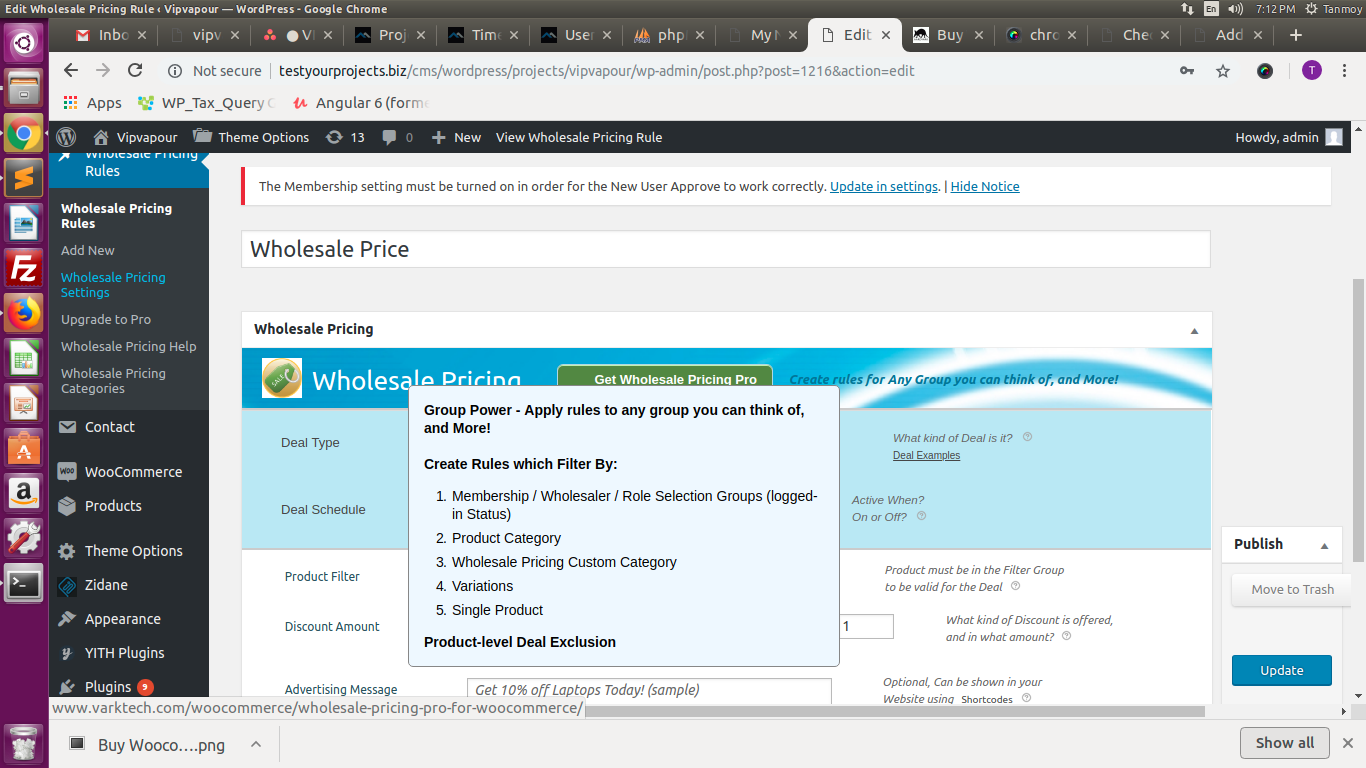
Task: Click the help icon beside 'and in what amount?'
Action: pyautogui.click(x=1066, y=636)
